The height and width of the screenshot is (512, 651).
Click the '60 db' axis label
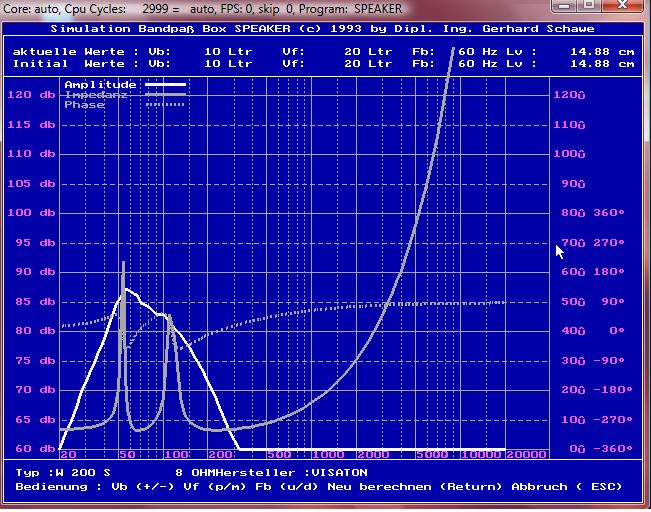[x=35, y=448]
